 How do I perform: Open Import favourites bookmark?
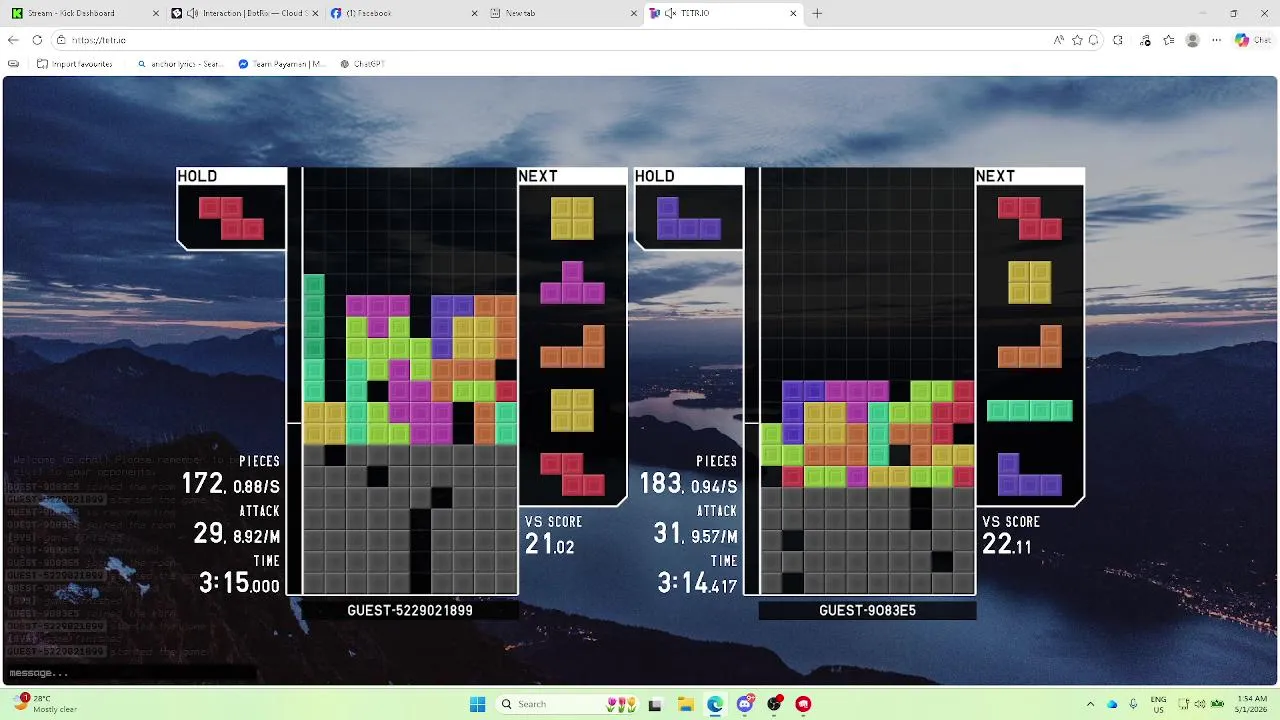(x=75, y=63)
